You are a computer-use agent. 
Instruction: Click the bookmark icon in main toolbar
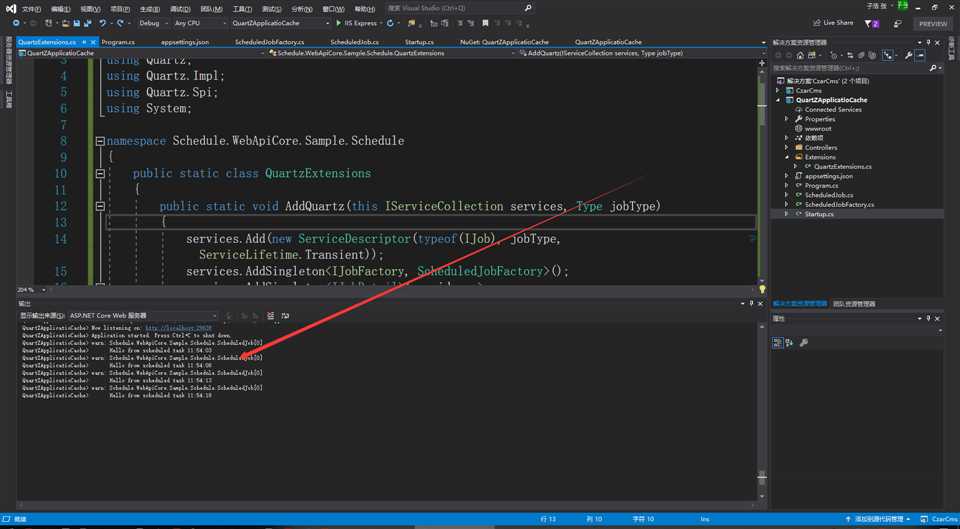click(485, 23)
